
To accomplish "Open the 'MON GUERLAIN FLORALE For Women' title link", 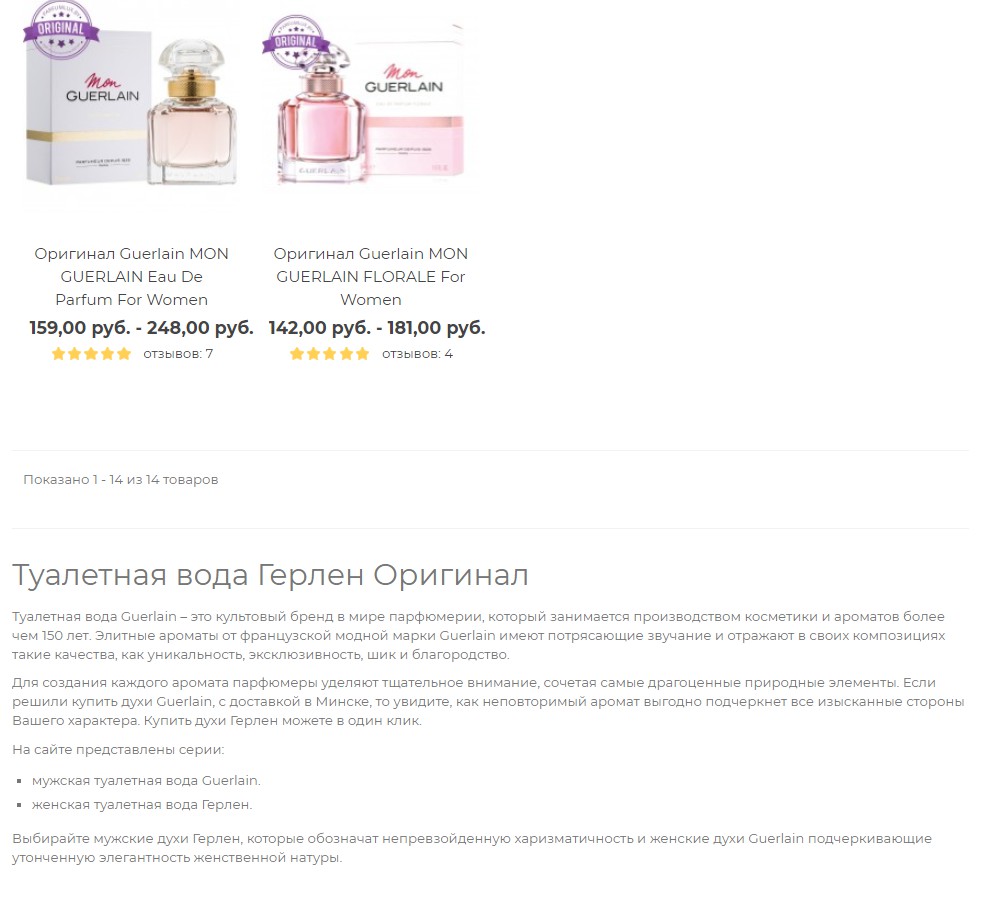I will [371, 277].
